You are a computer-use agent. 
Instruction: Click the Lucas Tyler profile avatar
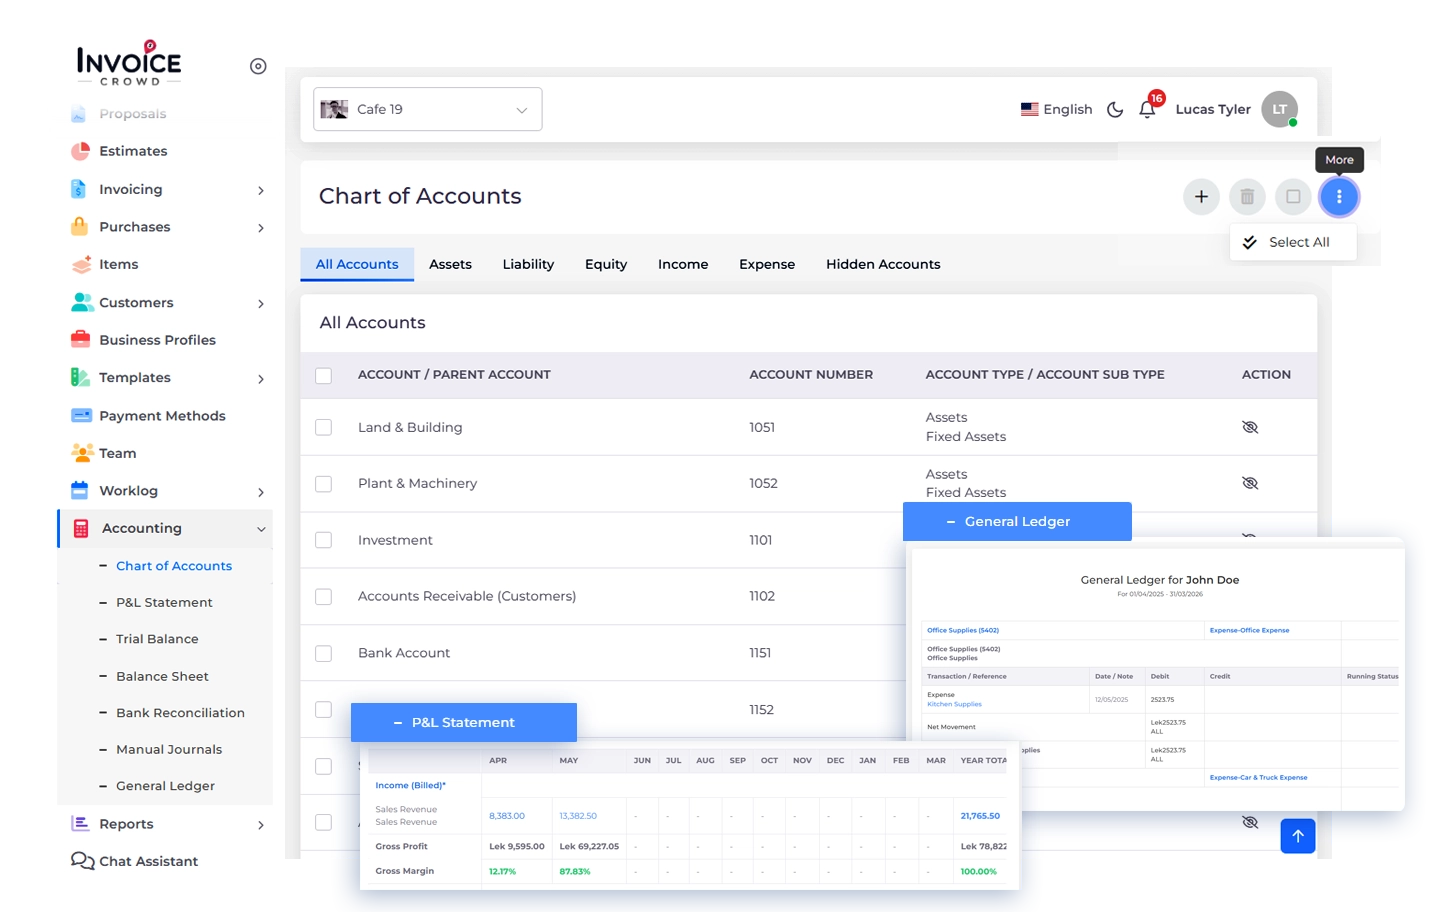(x=1279, y=109)
